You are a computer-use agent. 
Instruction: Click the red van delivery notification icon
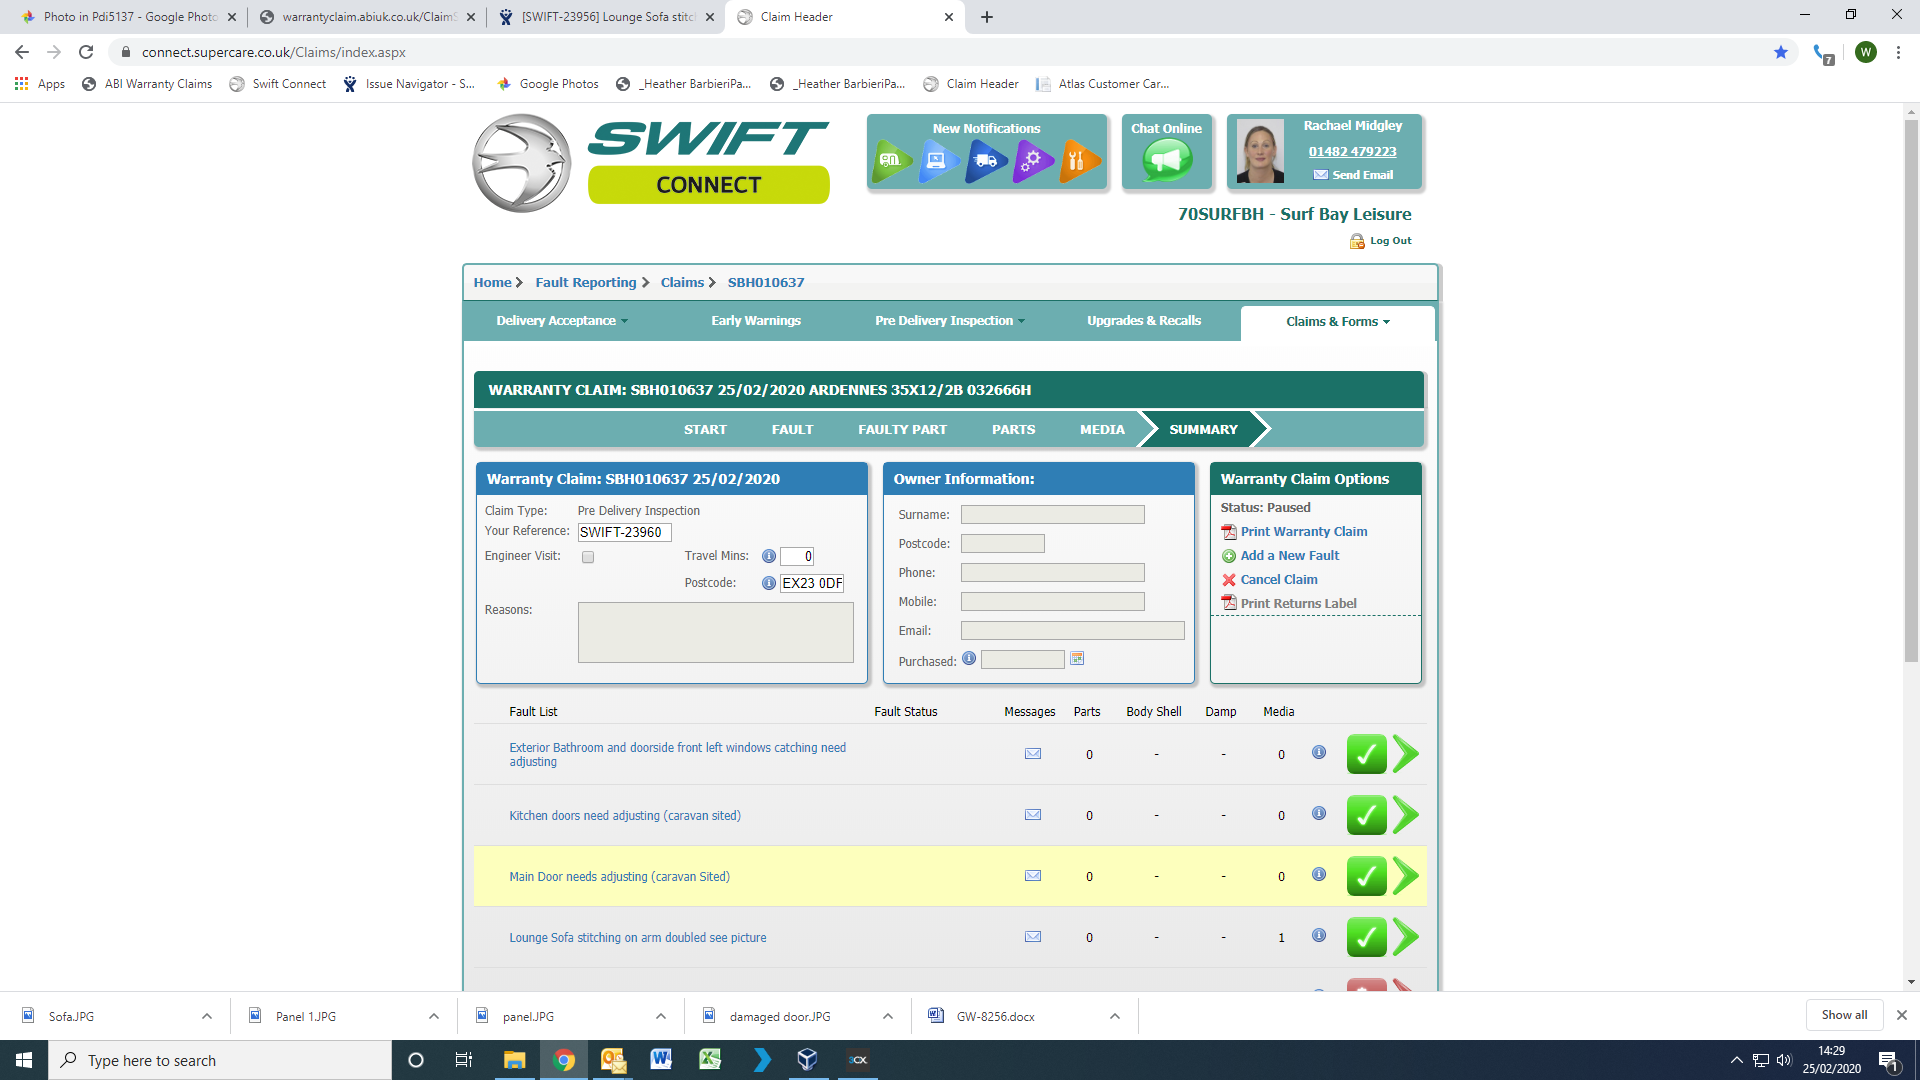click(986, 160)
